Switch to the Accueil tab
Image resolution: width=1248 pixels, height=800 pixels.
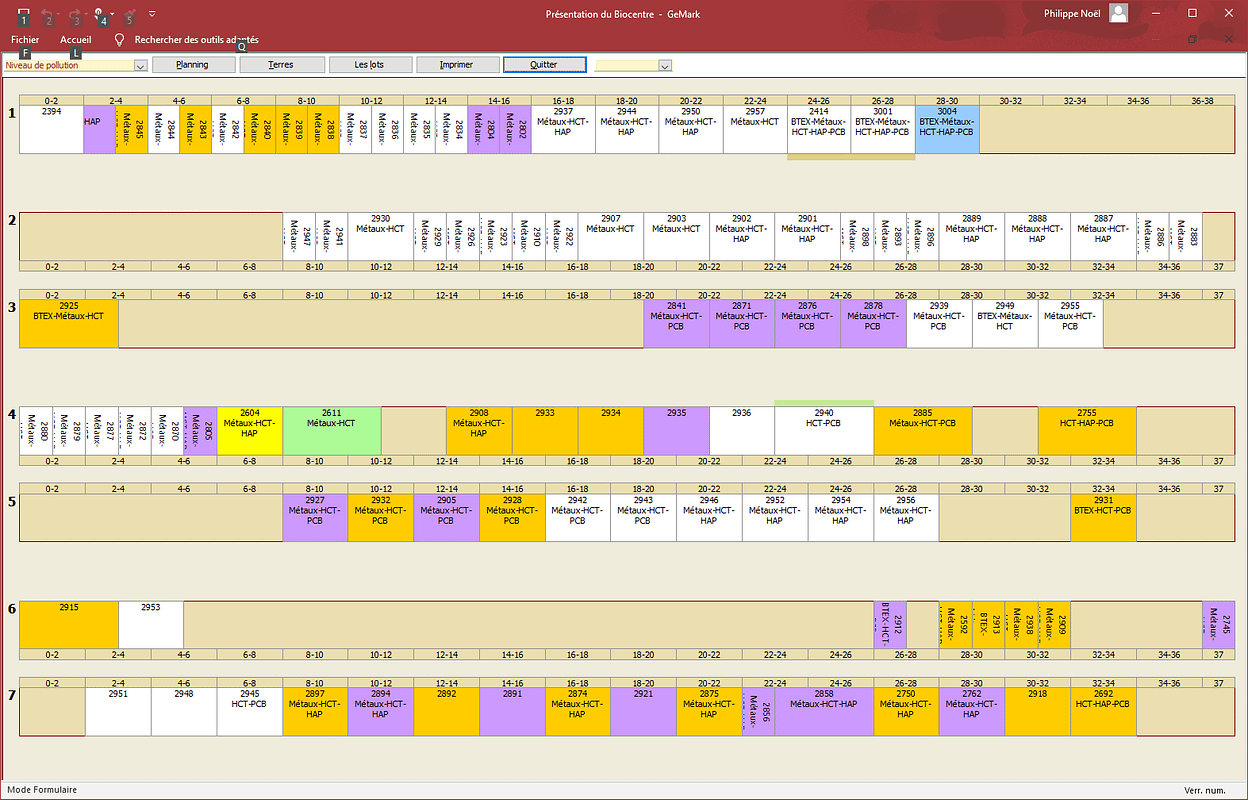point(76,40)
